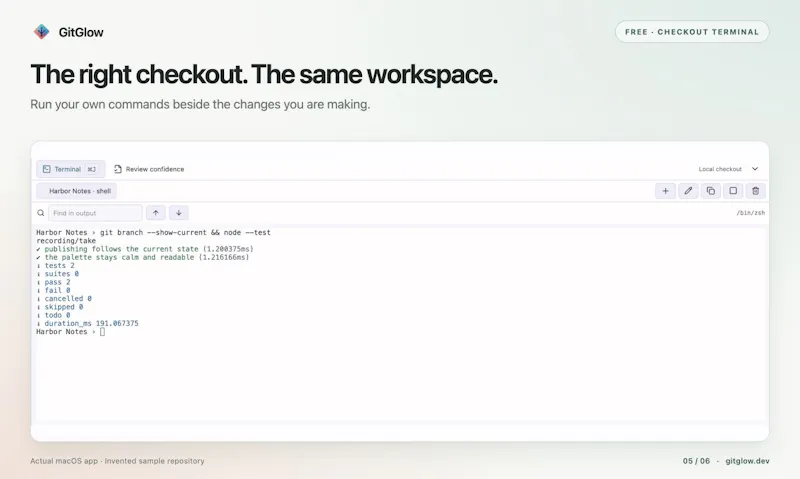This screenshot has width=800, height=479.
Task: Focus the Find in output field
Action: 95,213
